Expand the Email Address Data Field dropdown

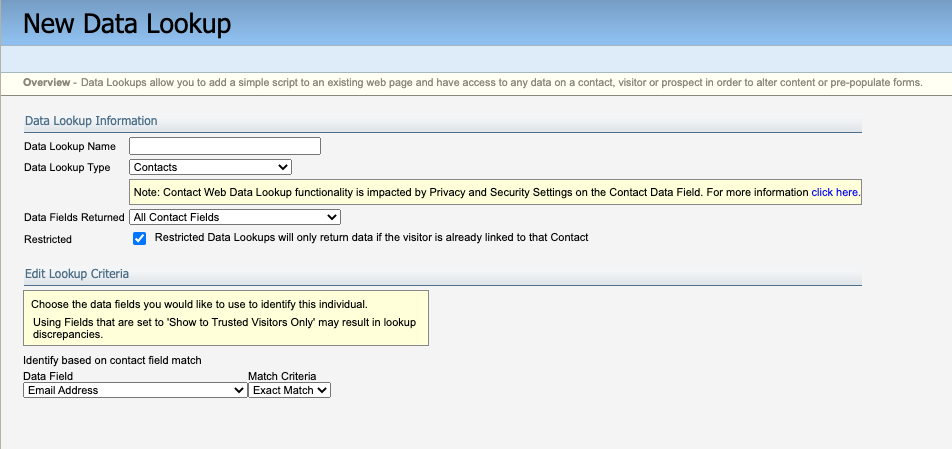[135, 390]
